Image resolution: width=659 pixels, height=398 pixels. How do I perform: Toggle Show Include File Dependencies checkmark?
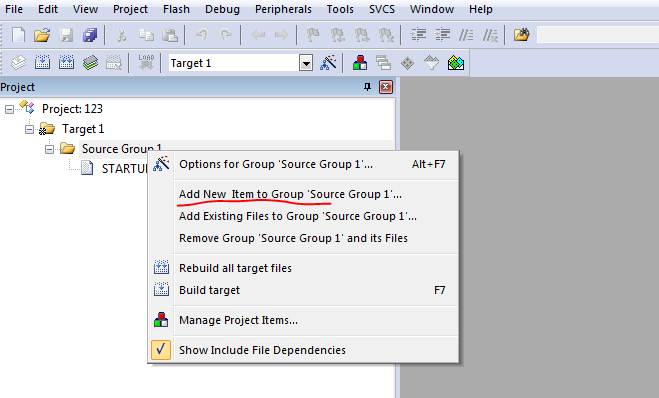tap(161, 350)
